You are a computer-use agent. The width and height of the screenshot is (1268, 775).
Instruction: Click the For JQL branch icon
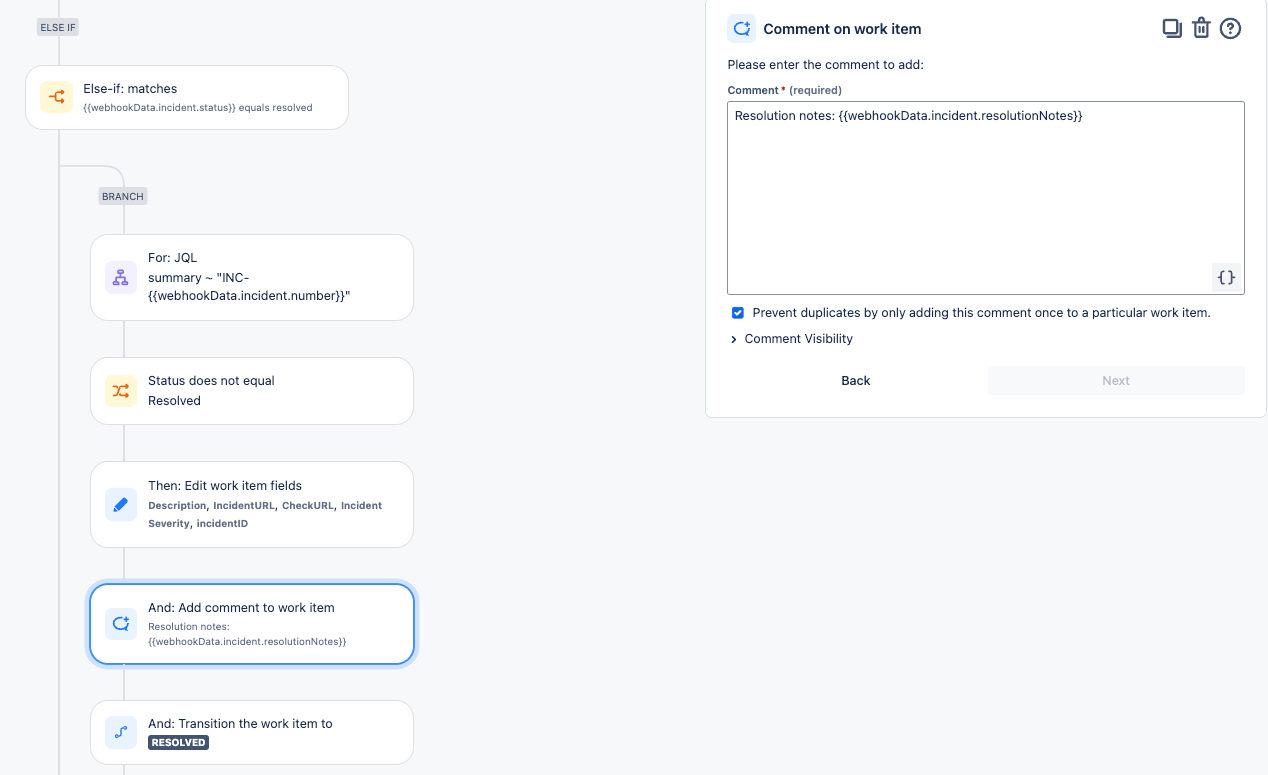(121, 278)
